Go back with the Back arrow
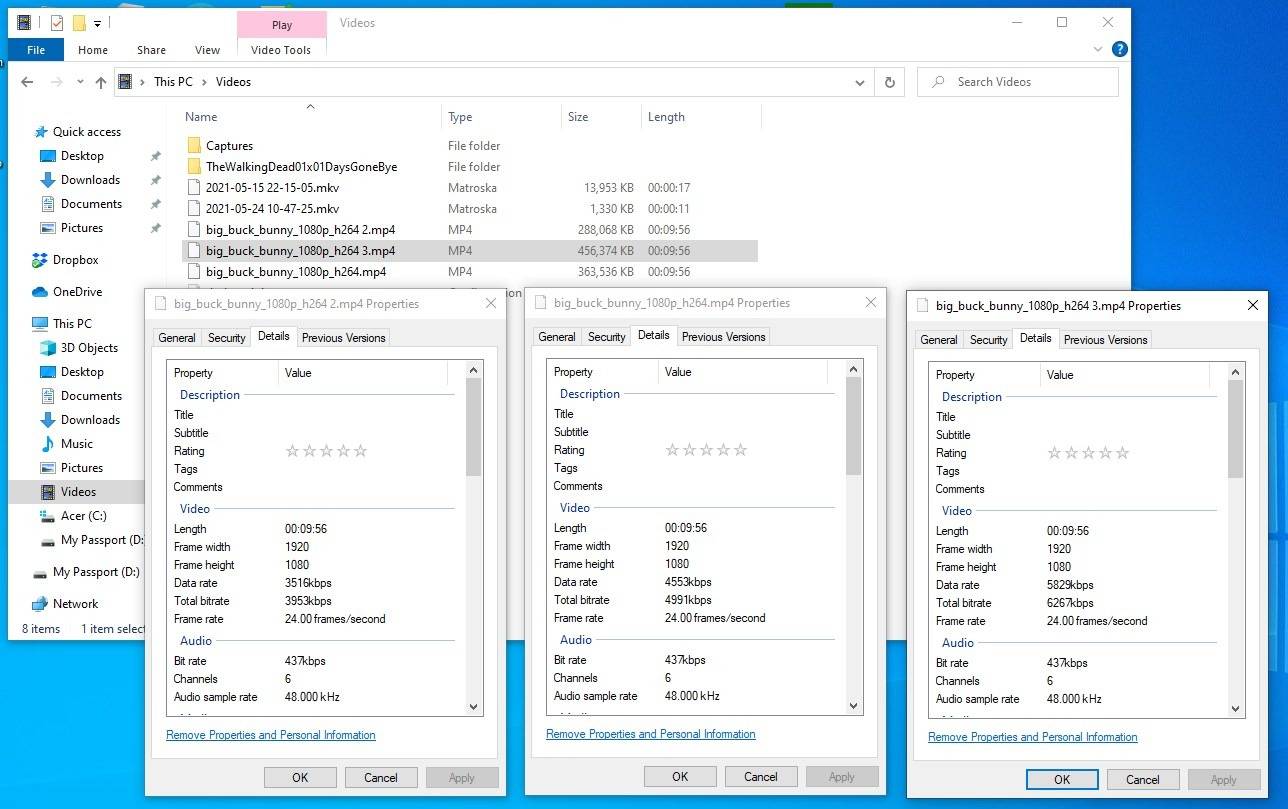Screen dimensions: 1288x809 (x=29, y=83)
